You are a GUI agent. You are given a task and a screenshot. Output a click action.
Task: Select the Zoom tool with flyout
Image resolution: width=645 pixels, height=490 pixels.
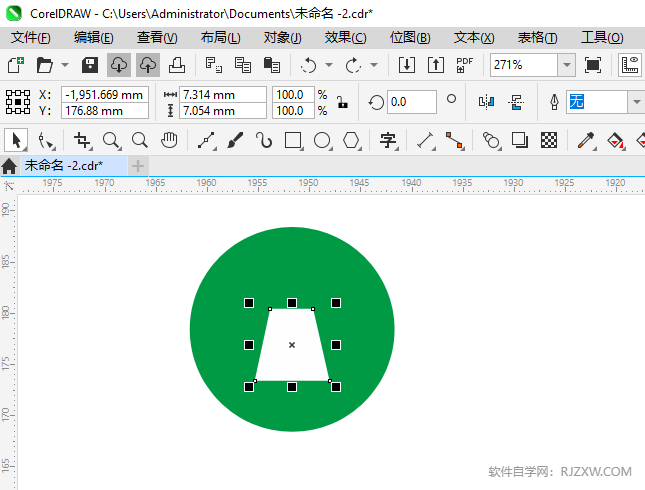point(111,141)
